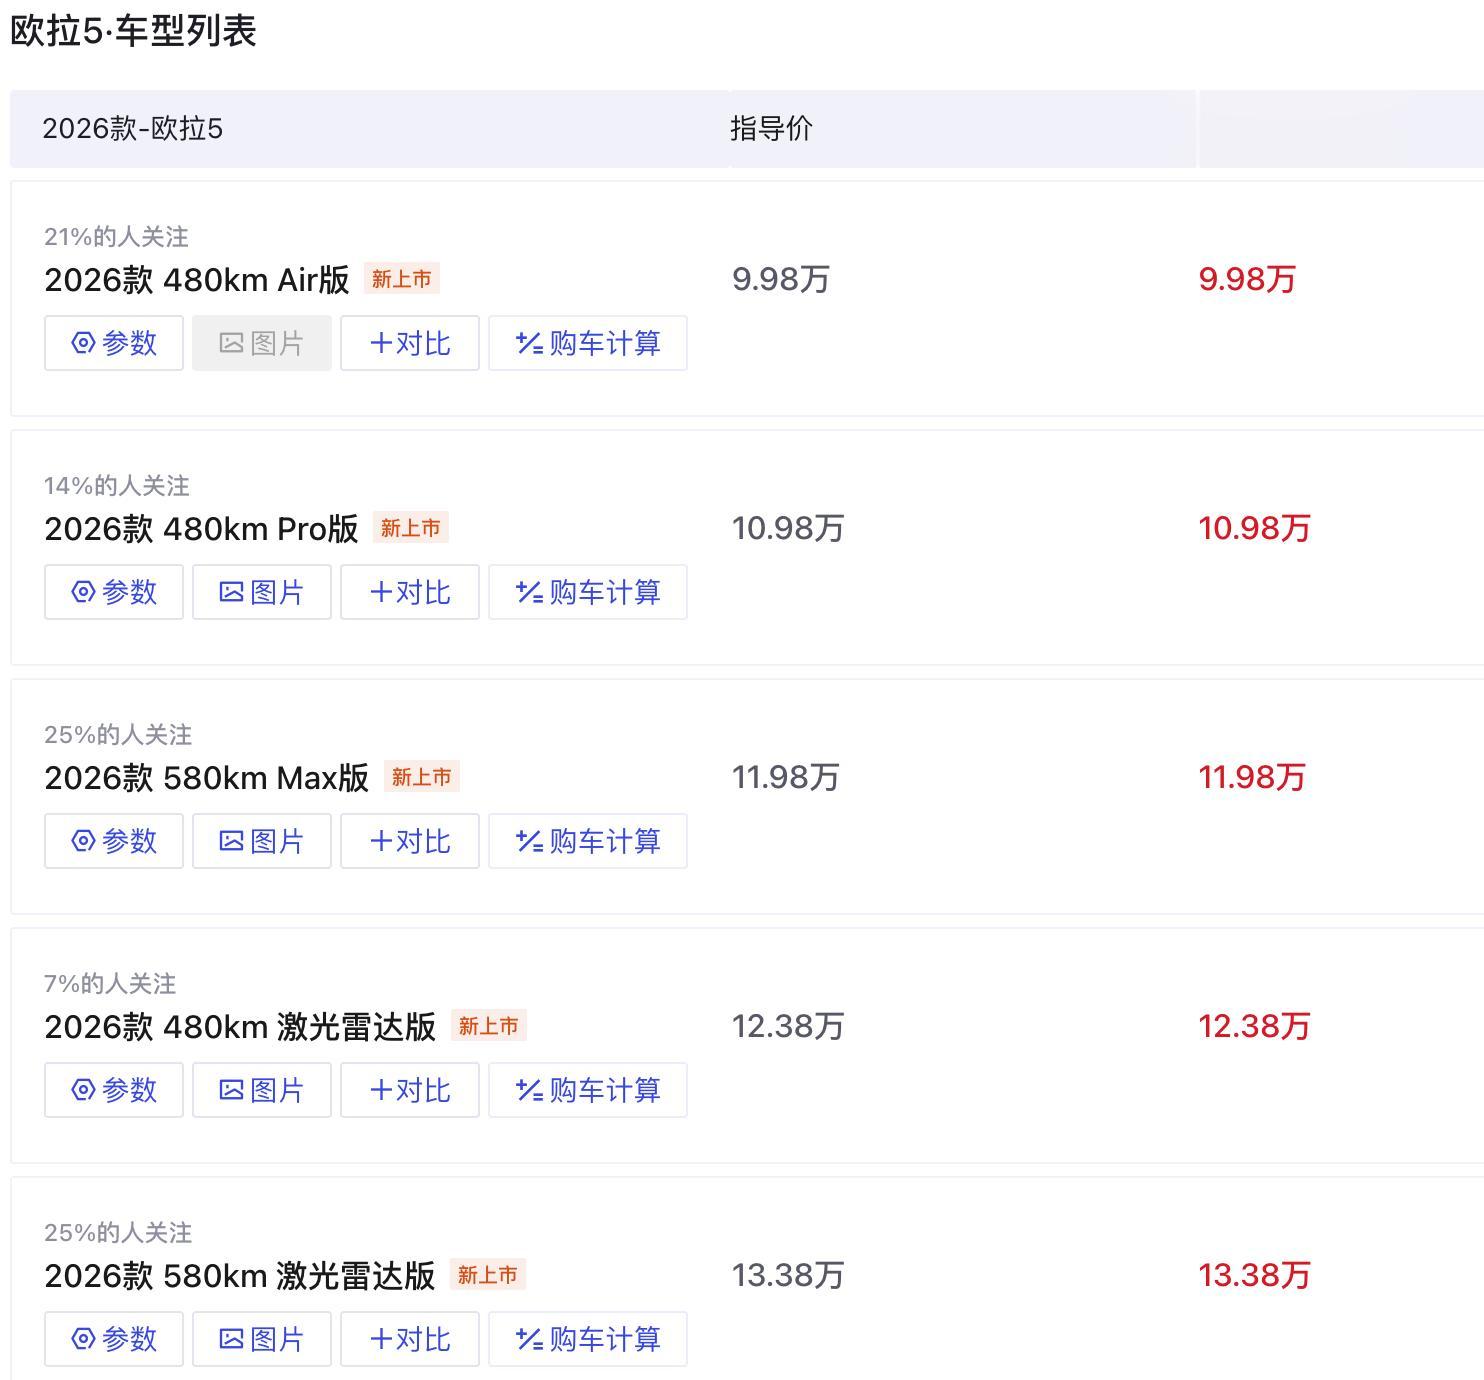Click the 指导价 column header
The height and width of the screenshot is (1380, 1484).
click(771, 129)
